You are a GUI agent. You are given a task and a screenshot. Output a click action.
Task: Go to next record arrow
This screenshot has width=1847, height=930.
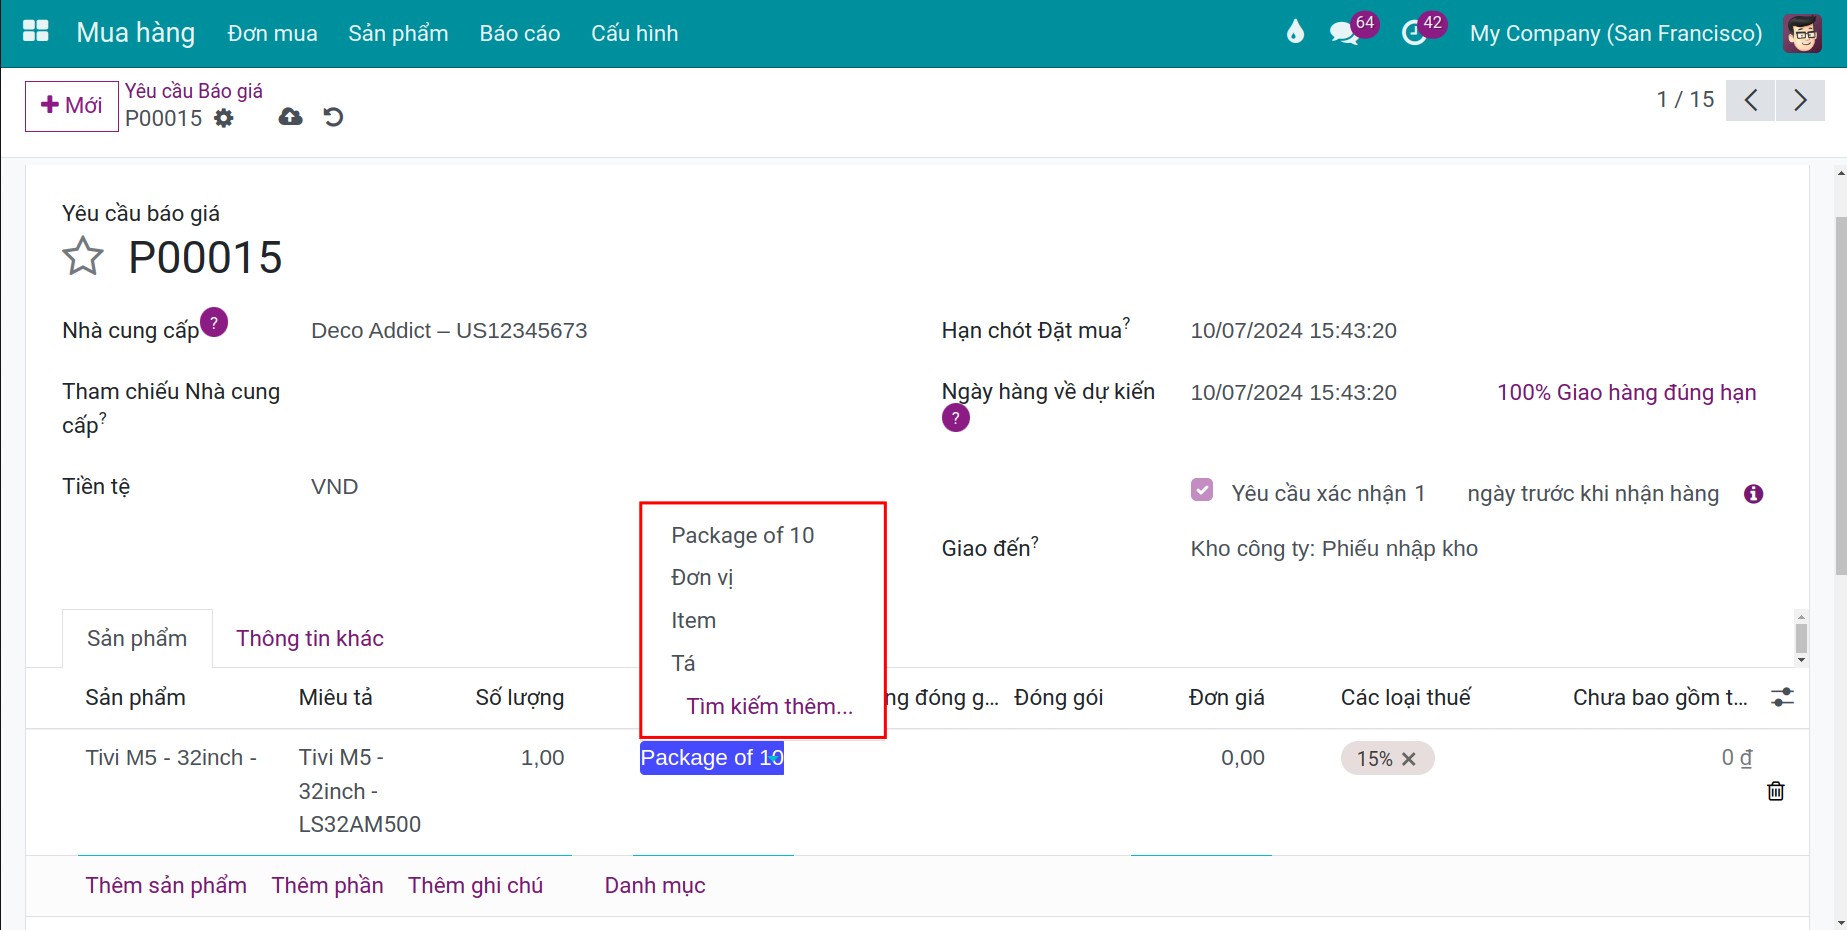[1800, 100]
